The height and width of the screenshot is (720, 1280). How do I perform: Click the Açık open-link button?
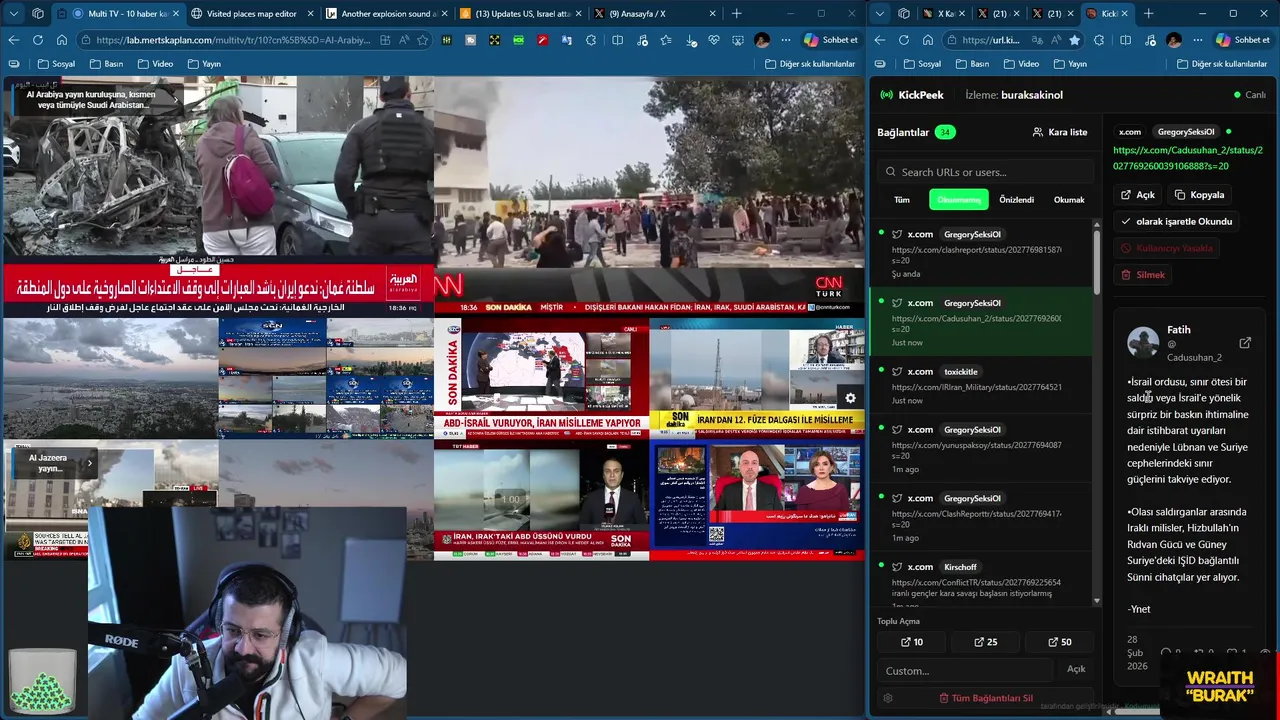point(1138,195)
